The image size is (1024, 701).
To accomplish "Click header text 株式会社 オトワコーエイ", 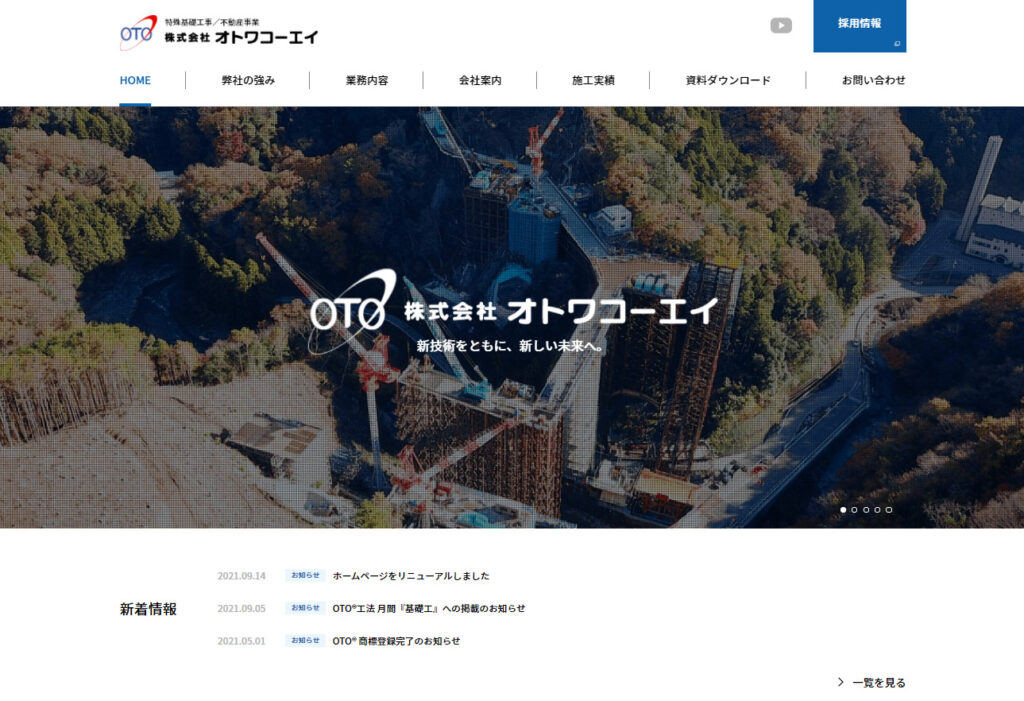I will (241, 37).
